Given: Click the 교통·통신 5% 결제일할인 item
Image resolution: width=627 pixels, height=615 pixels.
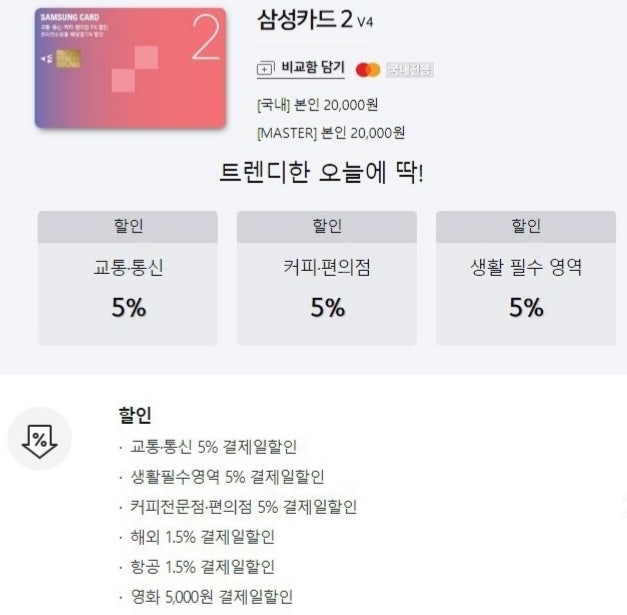Looking at the screenshot, I should 214,447.
